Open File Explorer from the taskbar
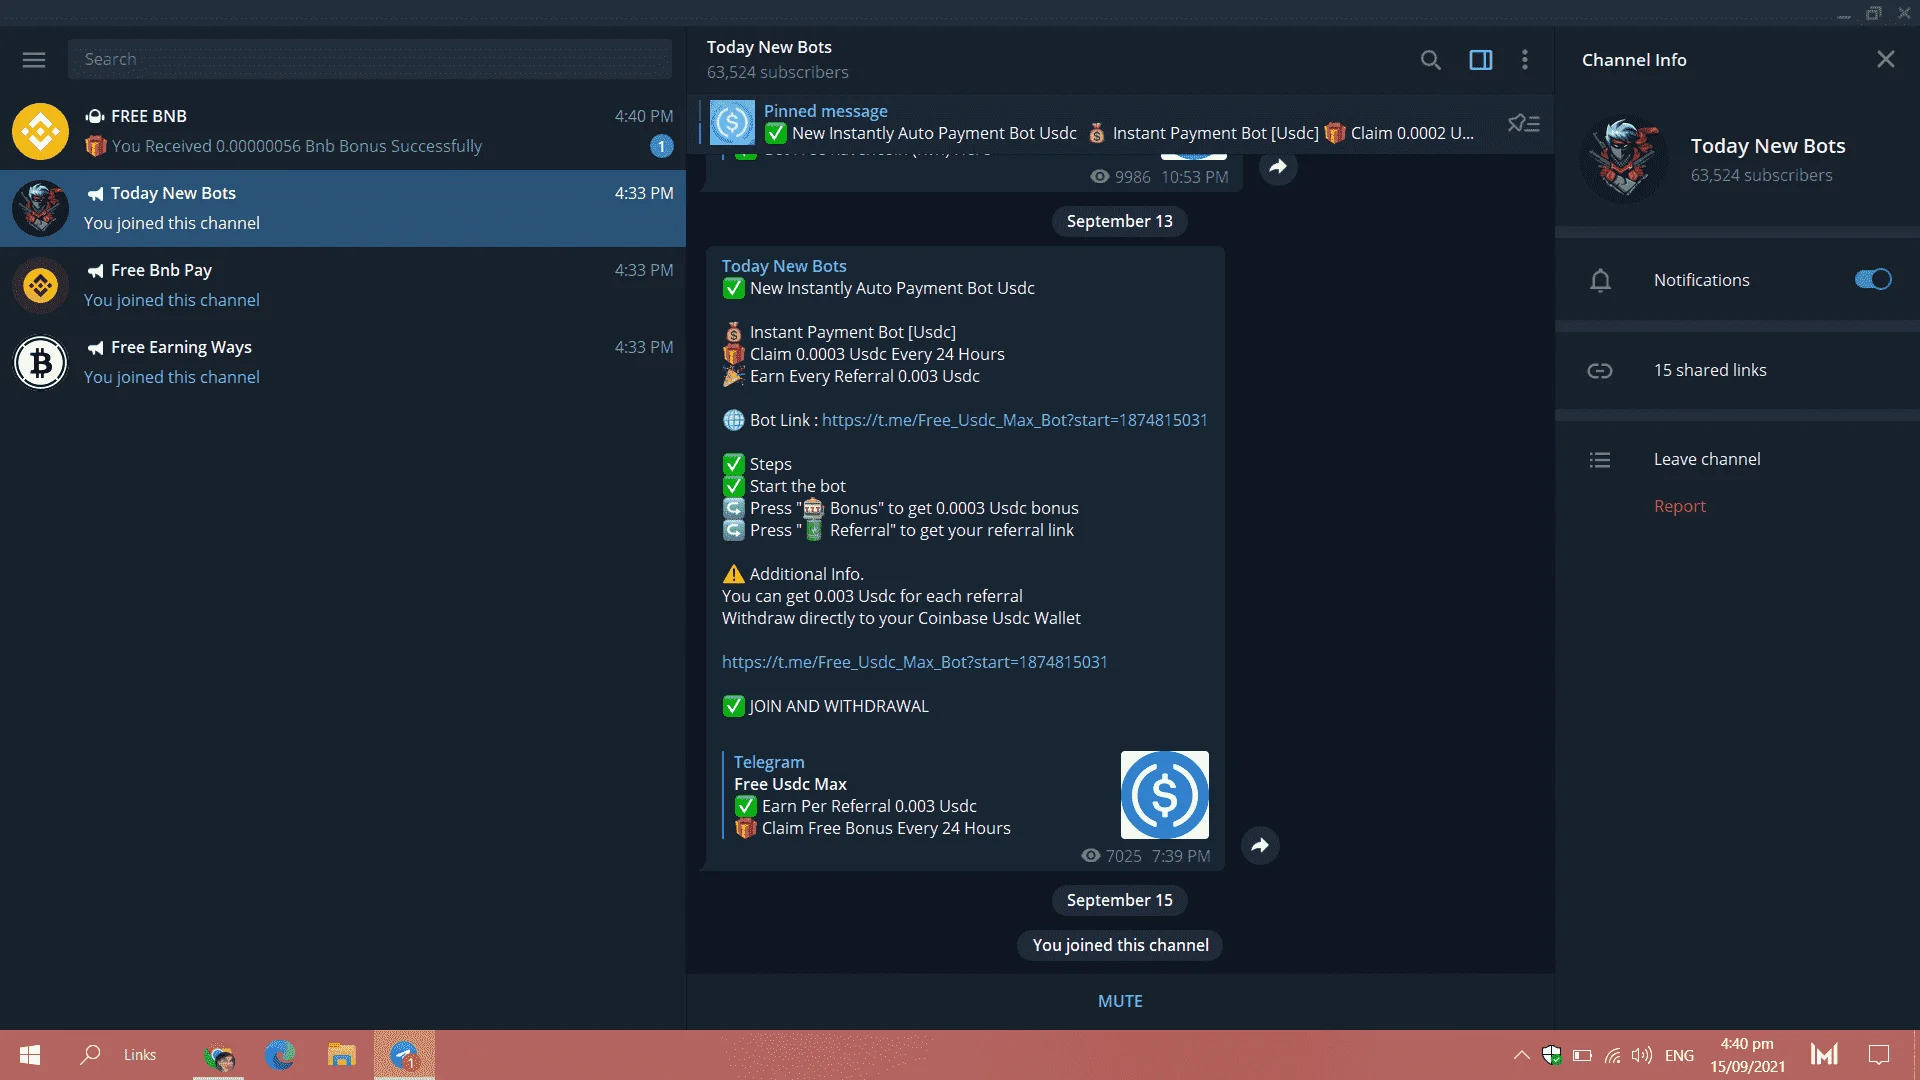 pyautogui.click(x=342, y=1055)
